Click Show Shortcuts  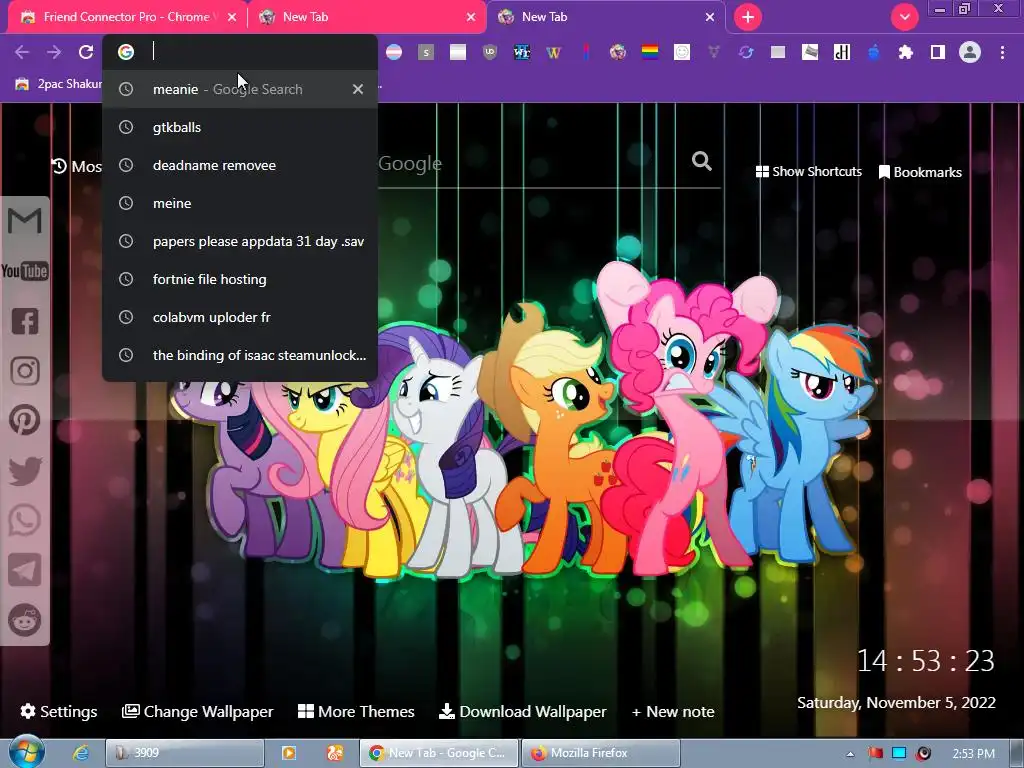(x=808, y=172)
